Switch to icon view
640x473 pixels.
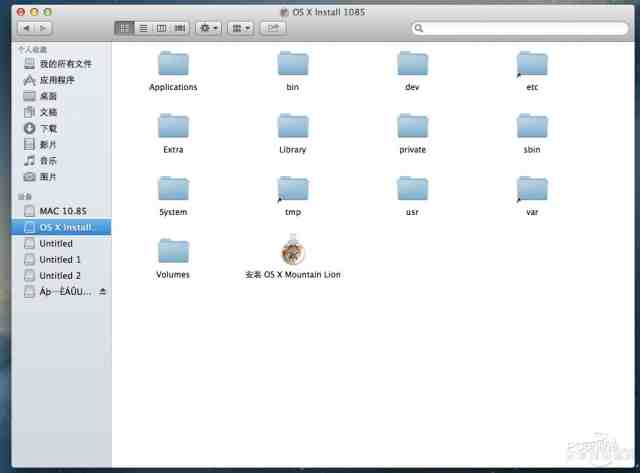(124, 28)
